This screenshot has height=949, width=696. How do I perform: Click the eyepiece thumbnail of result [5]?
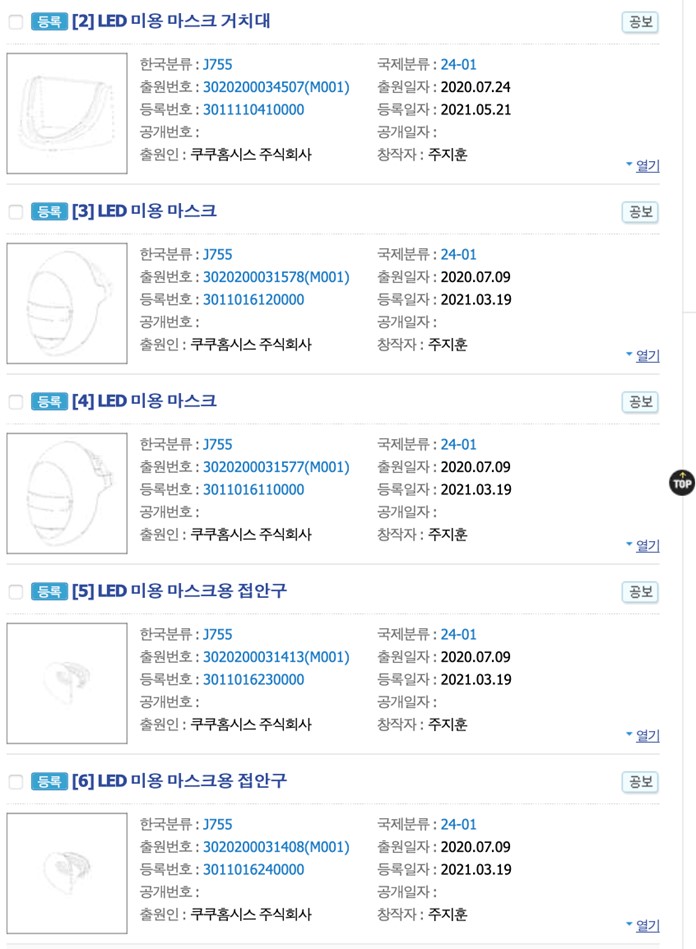click(67, 683)
